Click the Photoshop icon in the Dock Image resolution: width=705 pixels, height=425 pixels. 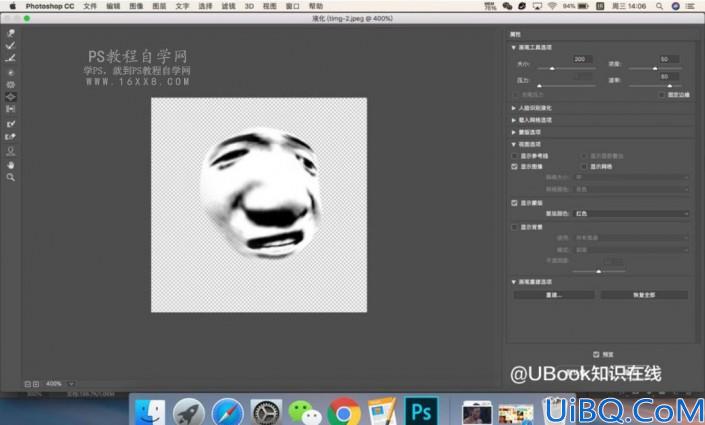tap(421, 411)
